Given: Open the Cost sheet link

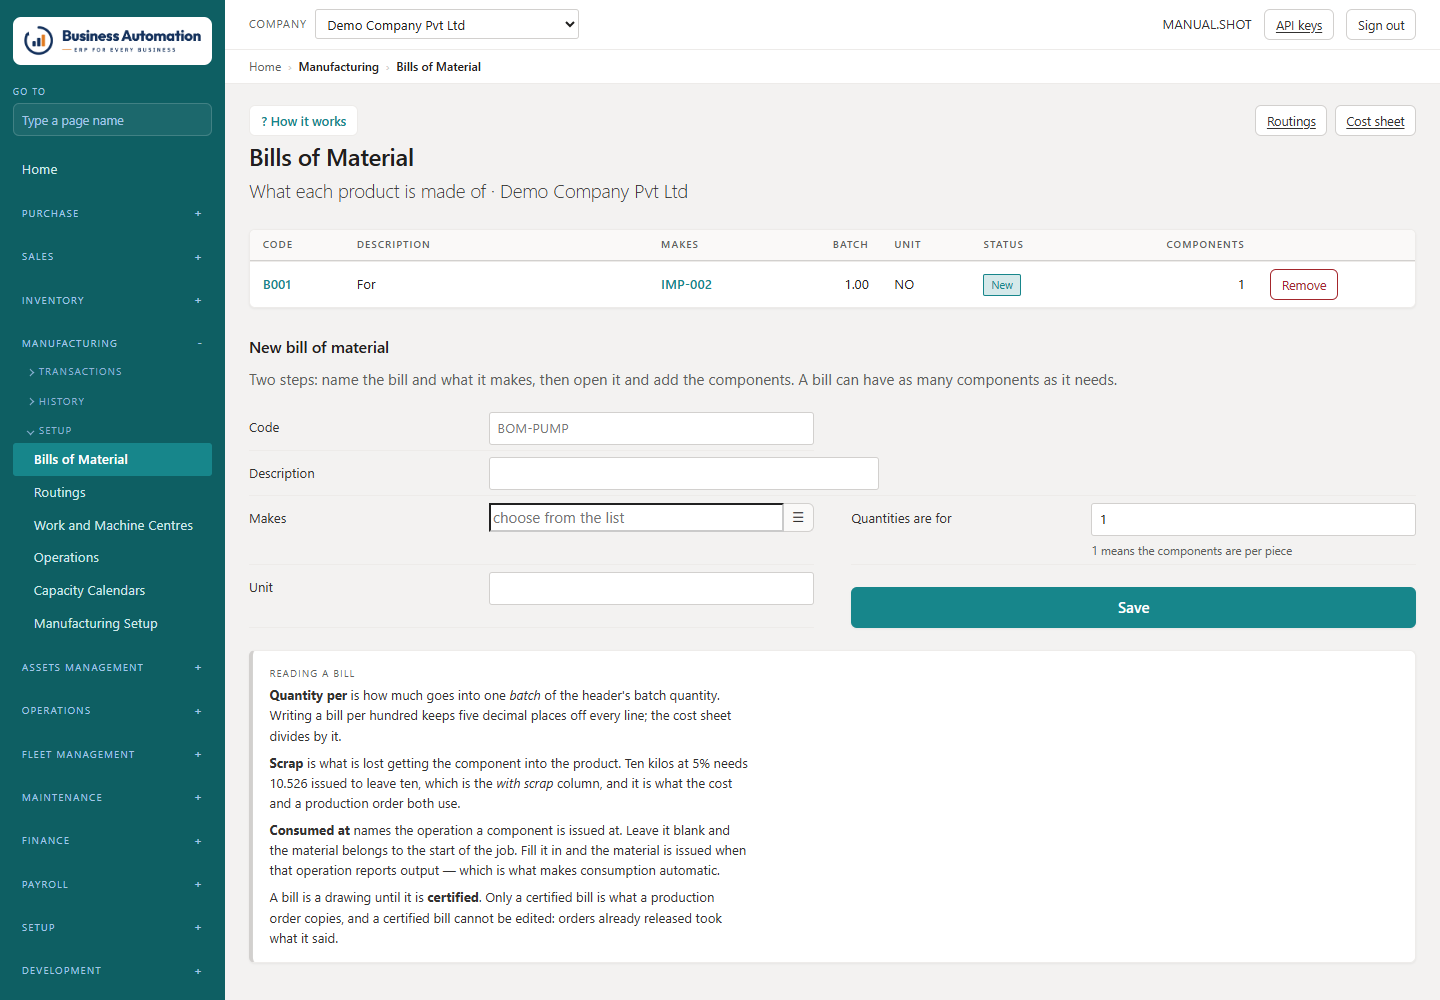Looking at the screenshot, I should coord(1375,121).
